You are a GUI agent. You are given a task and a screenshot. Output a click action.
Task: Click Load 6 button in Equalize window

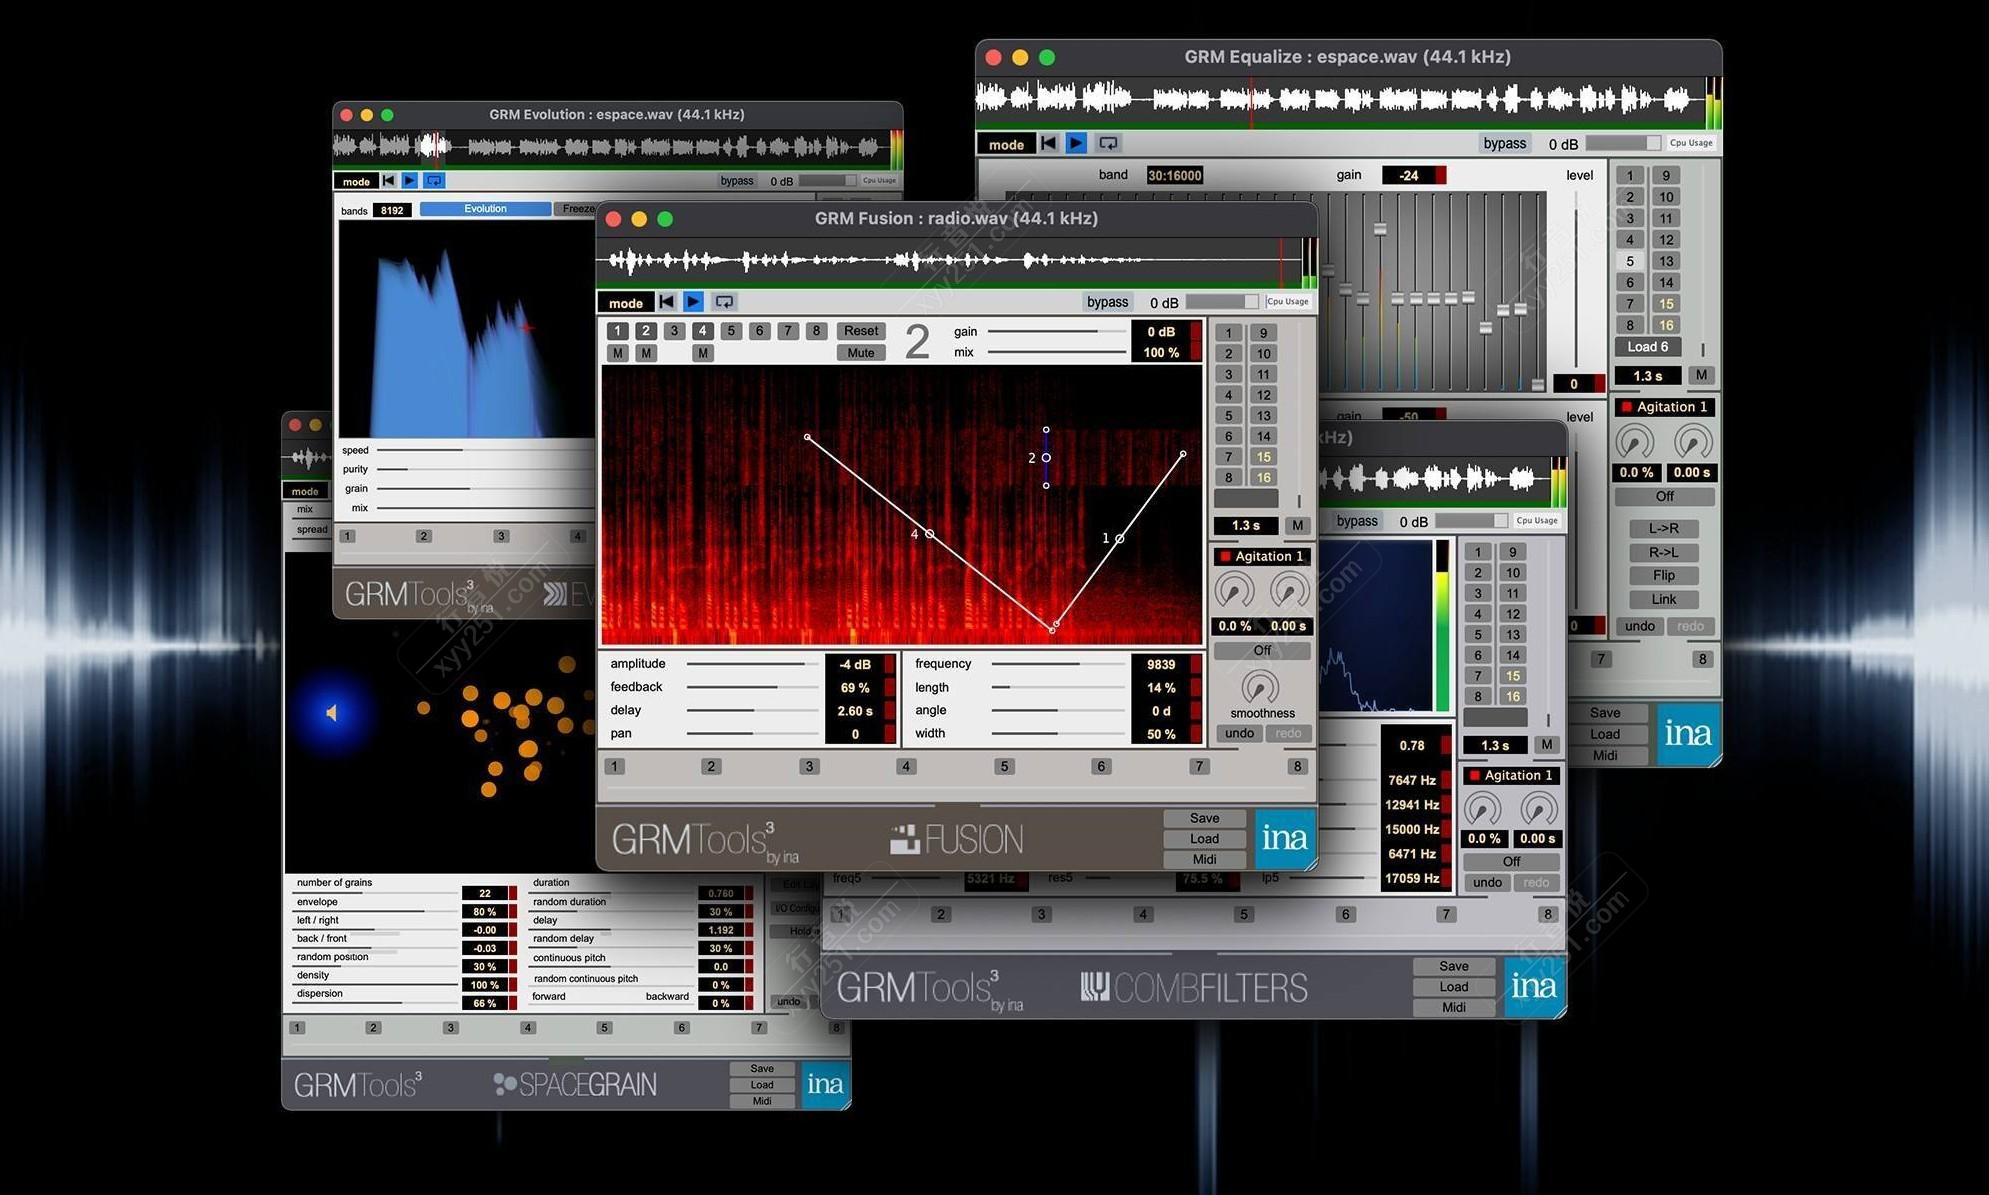point(1647,347)
